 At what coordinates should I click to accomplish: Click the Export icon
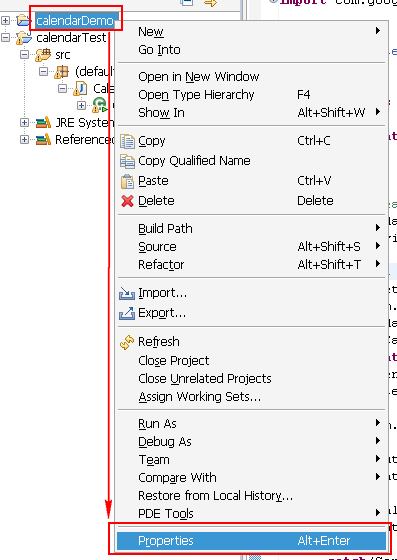point(127,313)
